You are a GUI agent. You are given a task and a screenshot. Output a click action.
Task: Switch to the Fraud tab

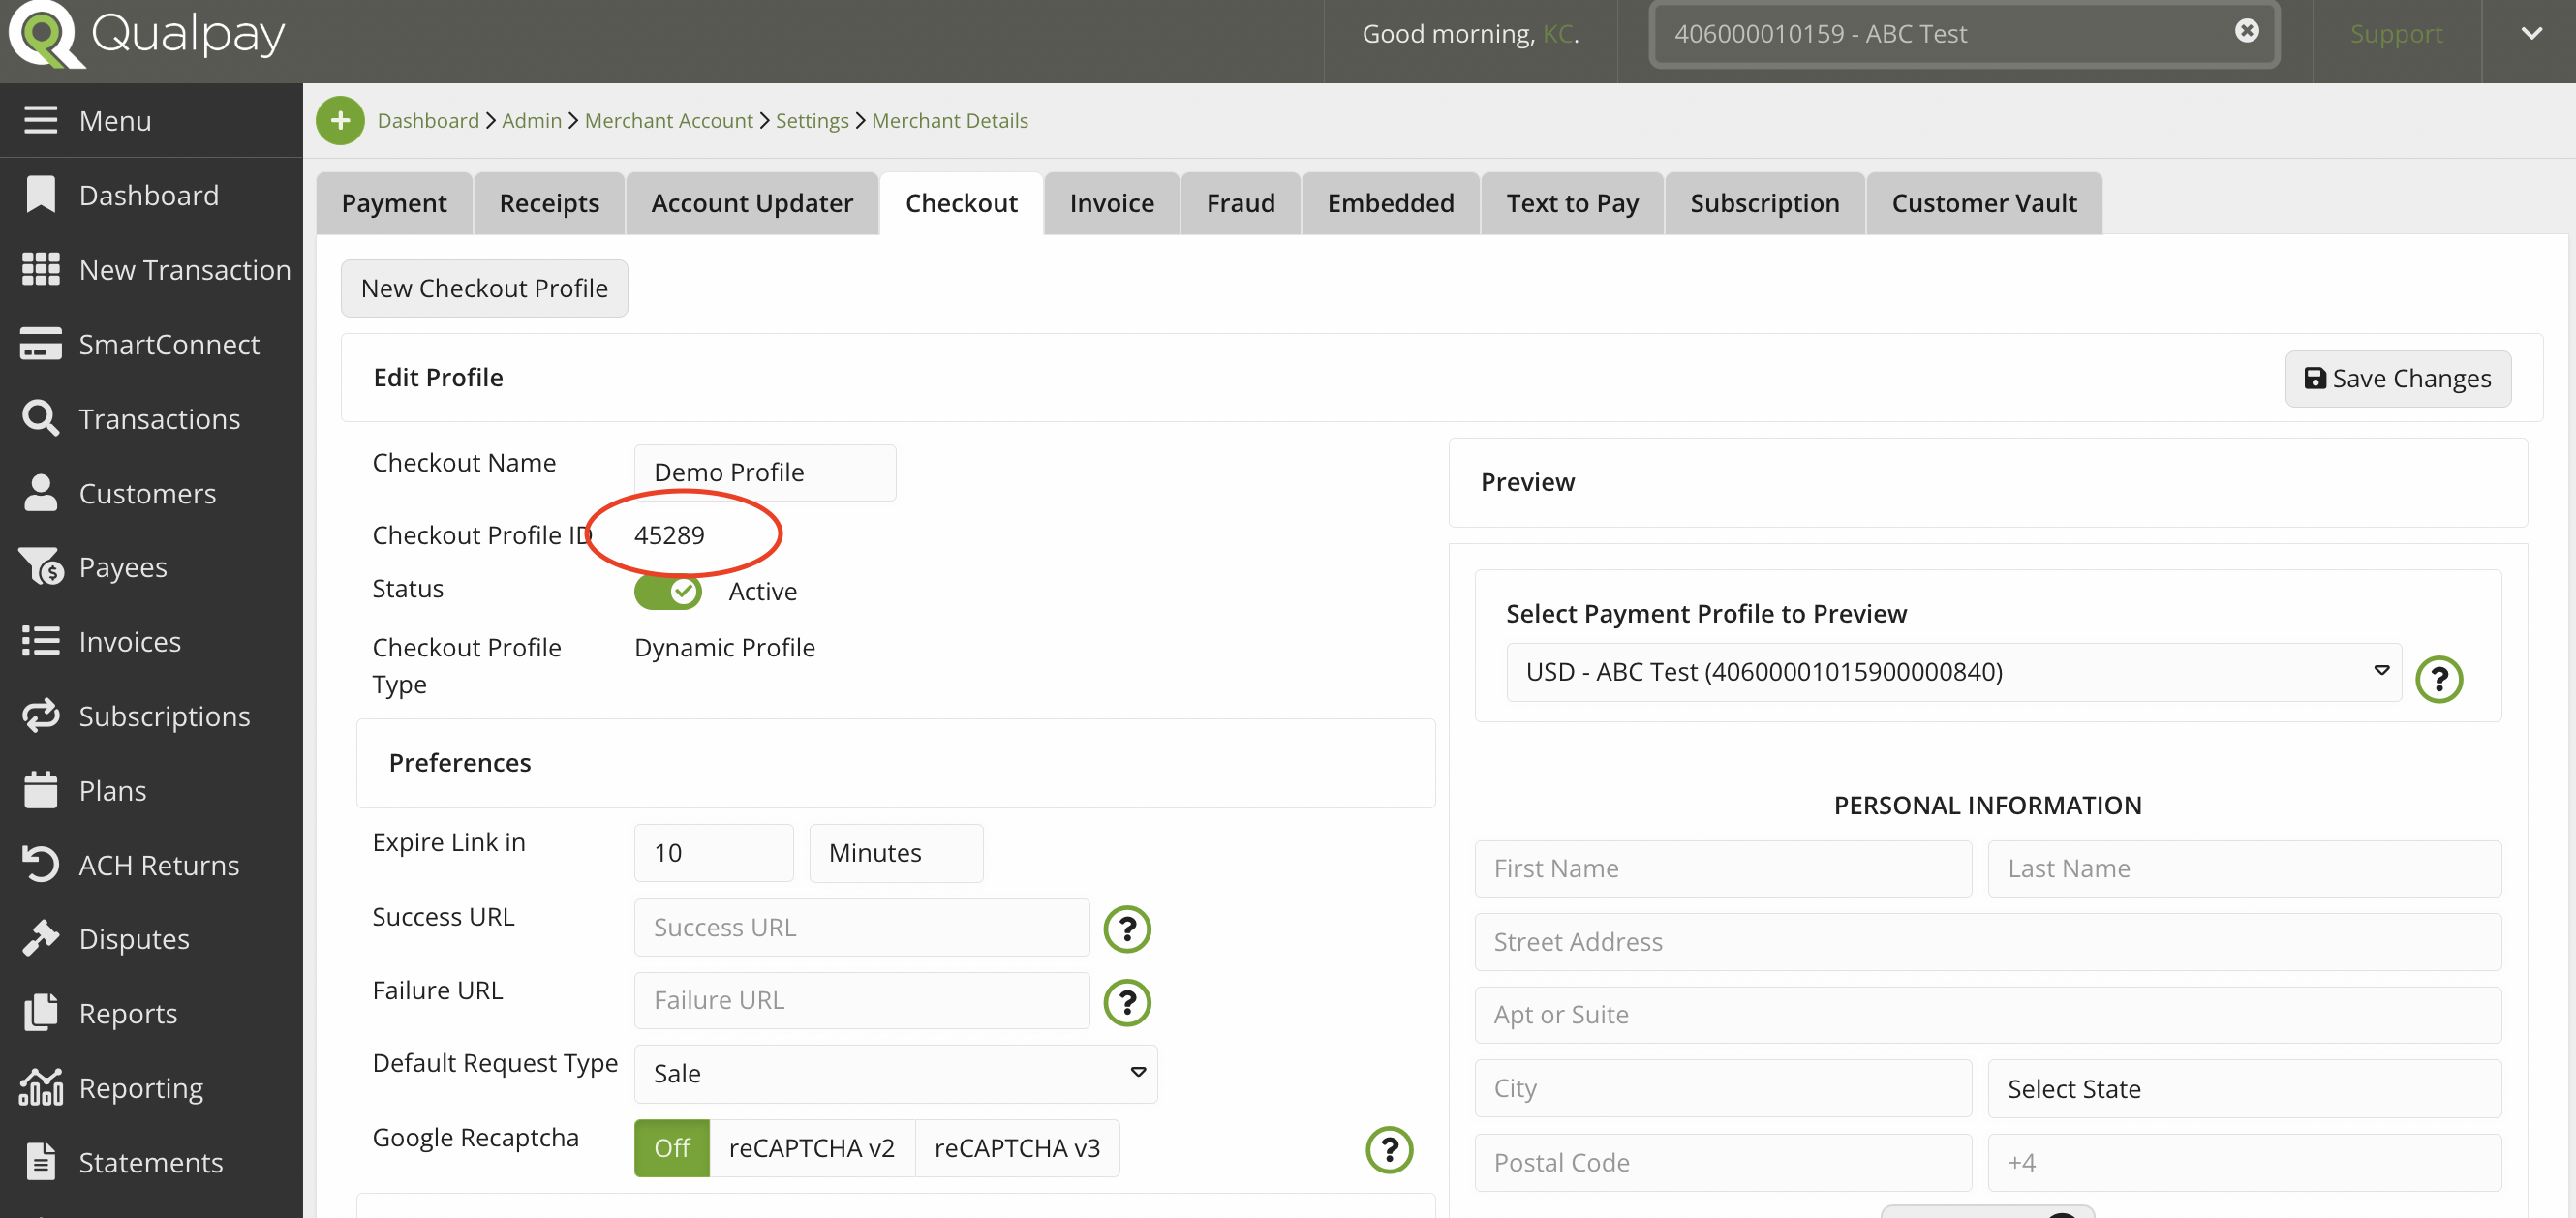[x=1240, y=203]
